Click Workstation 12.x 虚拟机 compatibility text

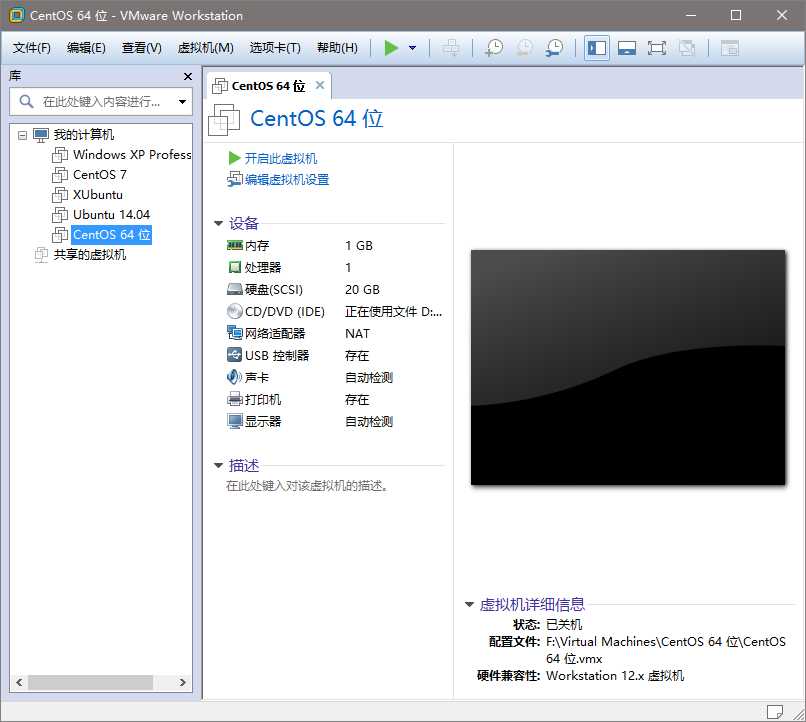[x=615, y=676]
